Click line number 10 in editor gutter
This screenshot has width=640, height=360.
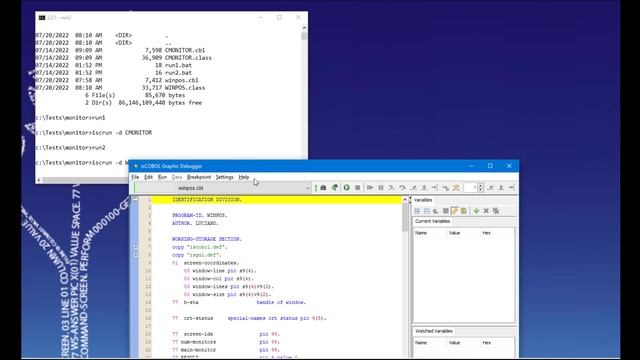point(148,271)
